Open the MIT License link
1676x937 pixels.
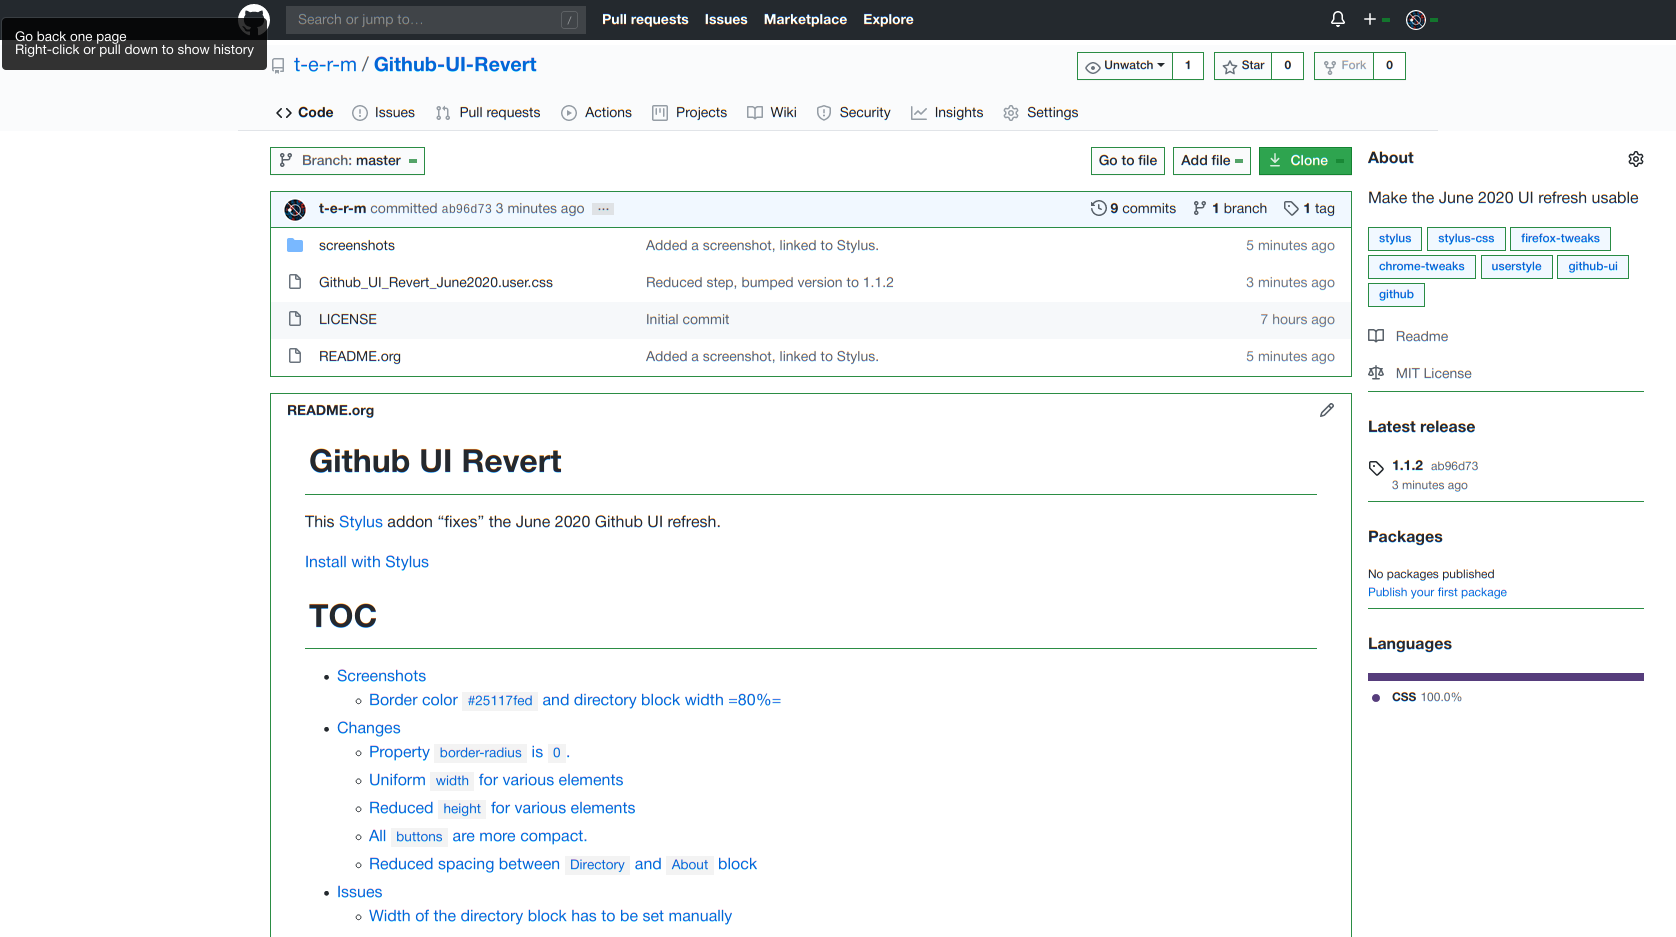1420,374
